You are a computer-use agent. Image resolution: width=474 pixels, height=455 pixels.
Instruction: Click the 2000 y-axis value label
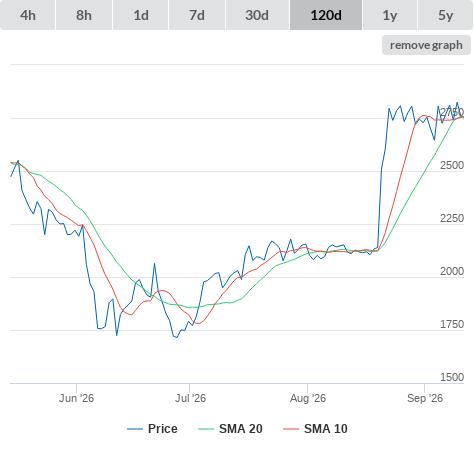tap(452, 271)
